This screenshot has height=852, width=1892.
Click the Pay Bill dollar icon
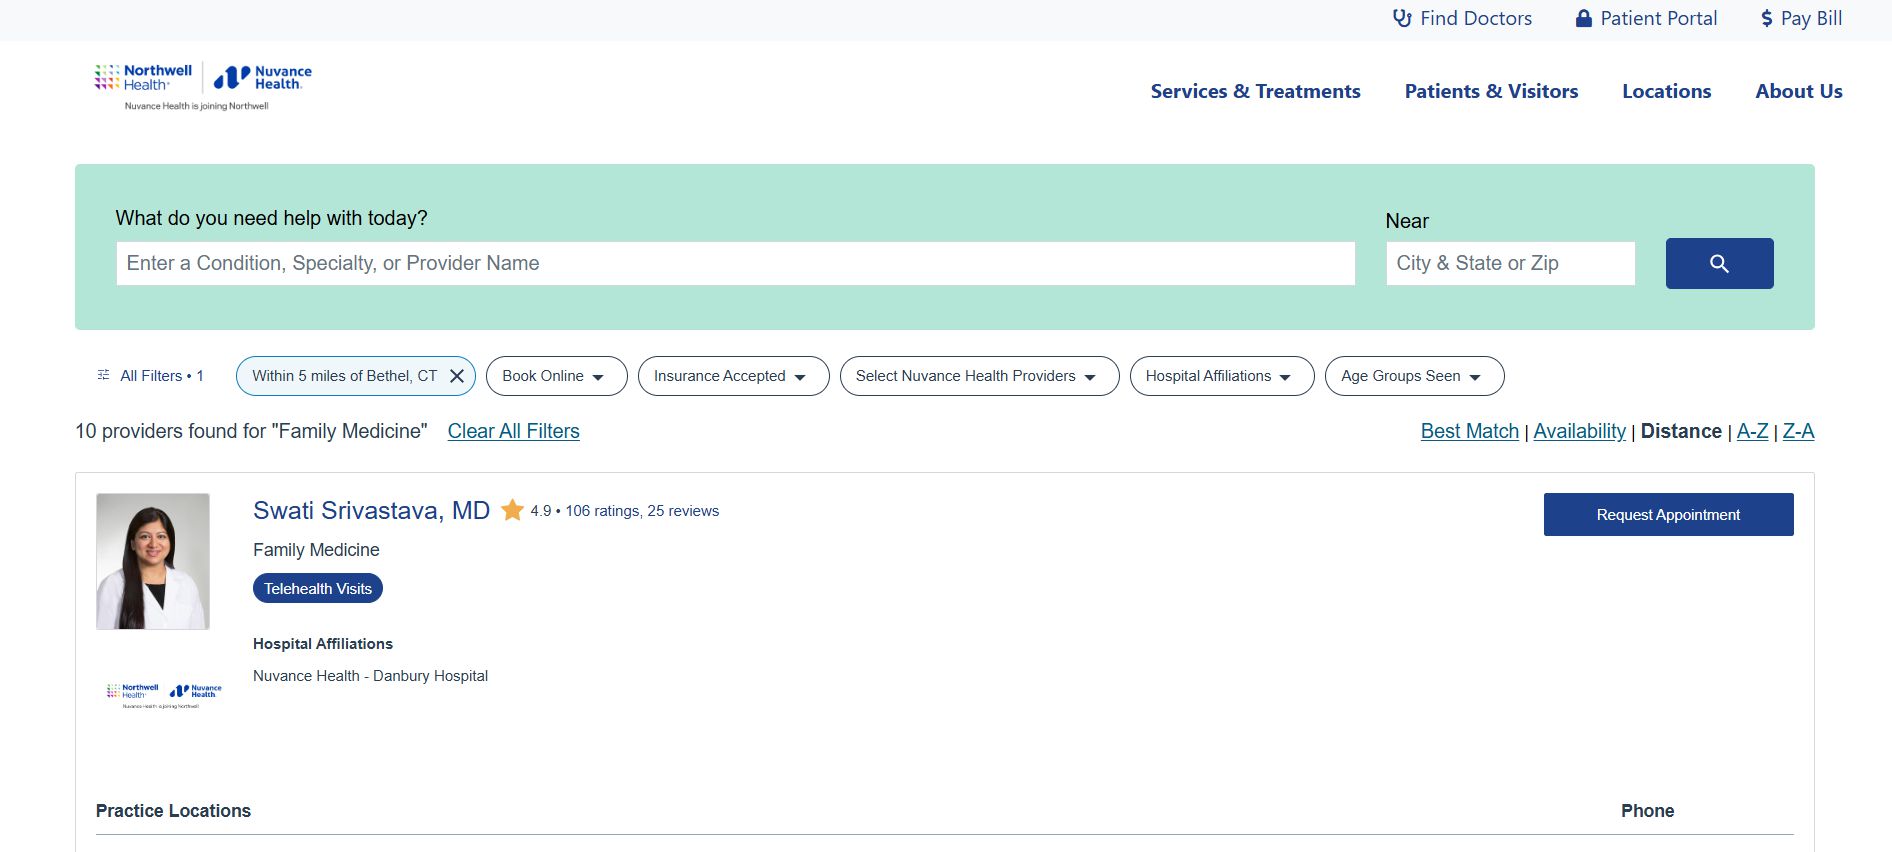pyautogui.click(x=1767, y=18)
